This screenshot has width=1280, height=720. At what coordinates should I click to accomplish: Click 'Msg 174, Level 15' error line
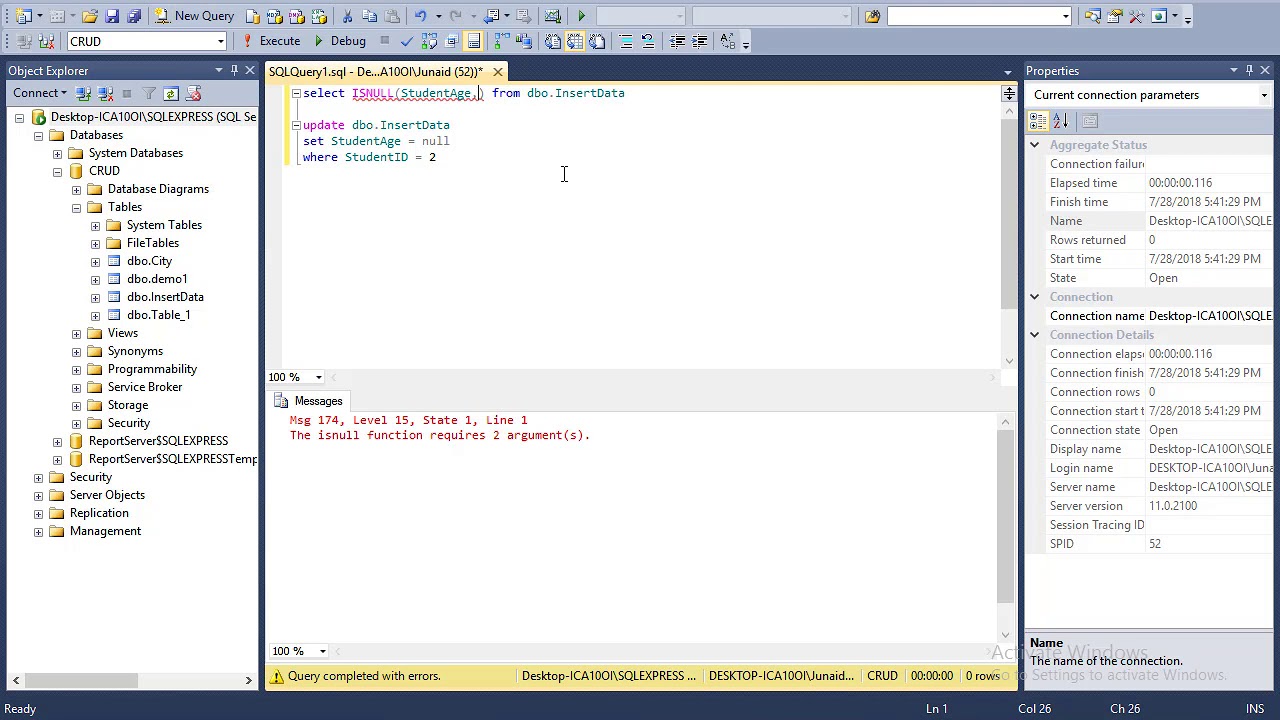click(x=408, y=420)
